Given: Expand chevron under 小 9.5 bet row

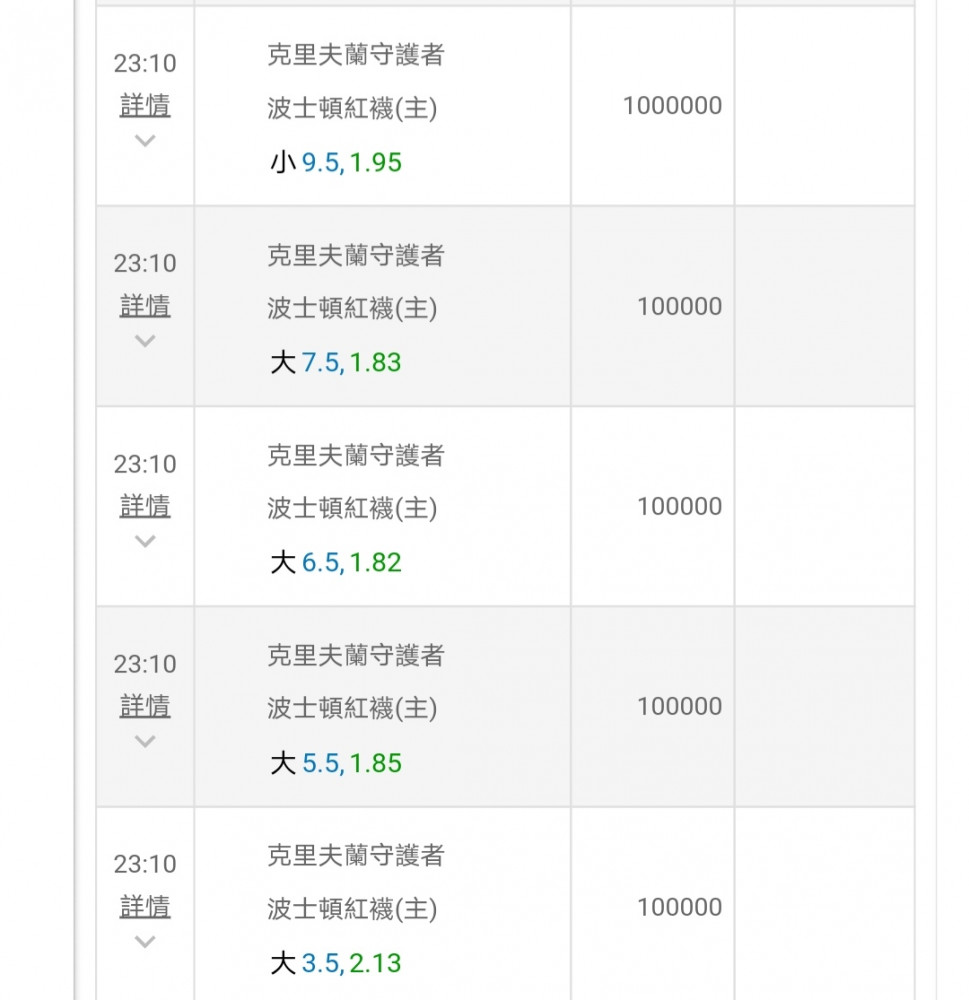Looking at the screenshot, I should (145, 141).
